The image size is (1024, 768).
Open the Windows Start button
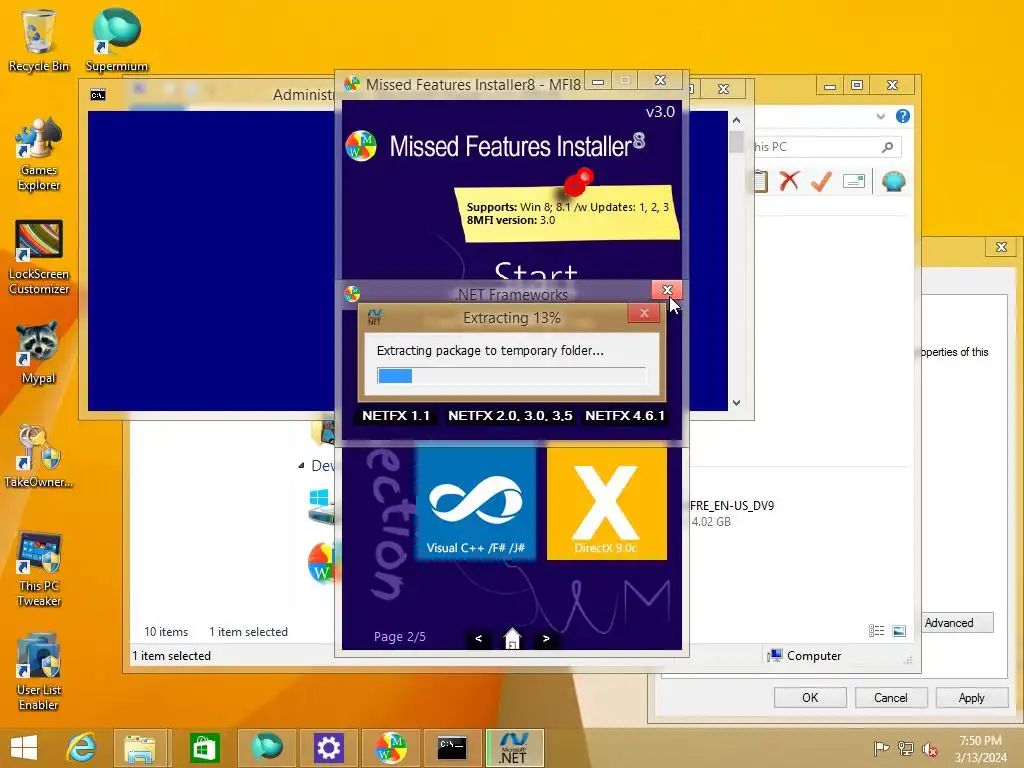24,748
